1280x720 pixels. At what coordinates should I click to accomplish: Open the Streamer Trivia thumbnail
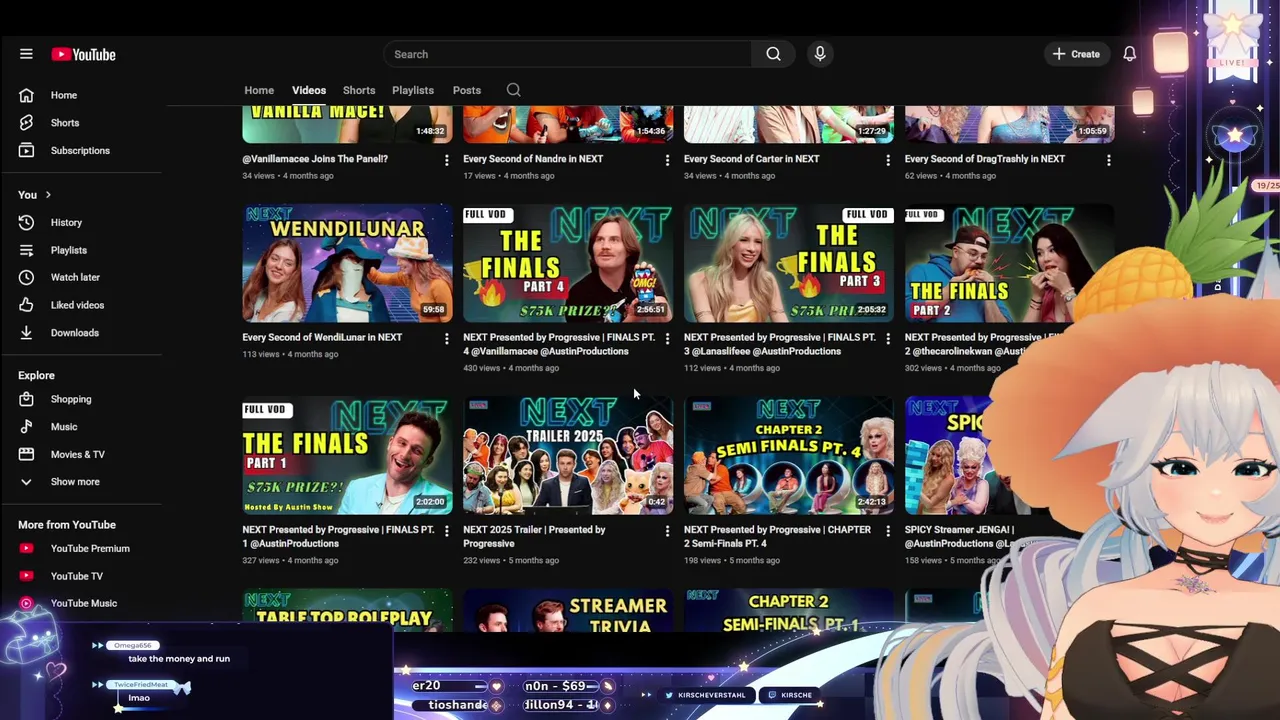[568, 610]
